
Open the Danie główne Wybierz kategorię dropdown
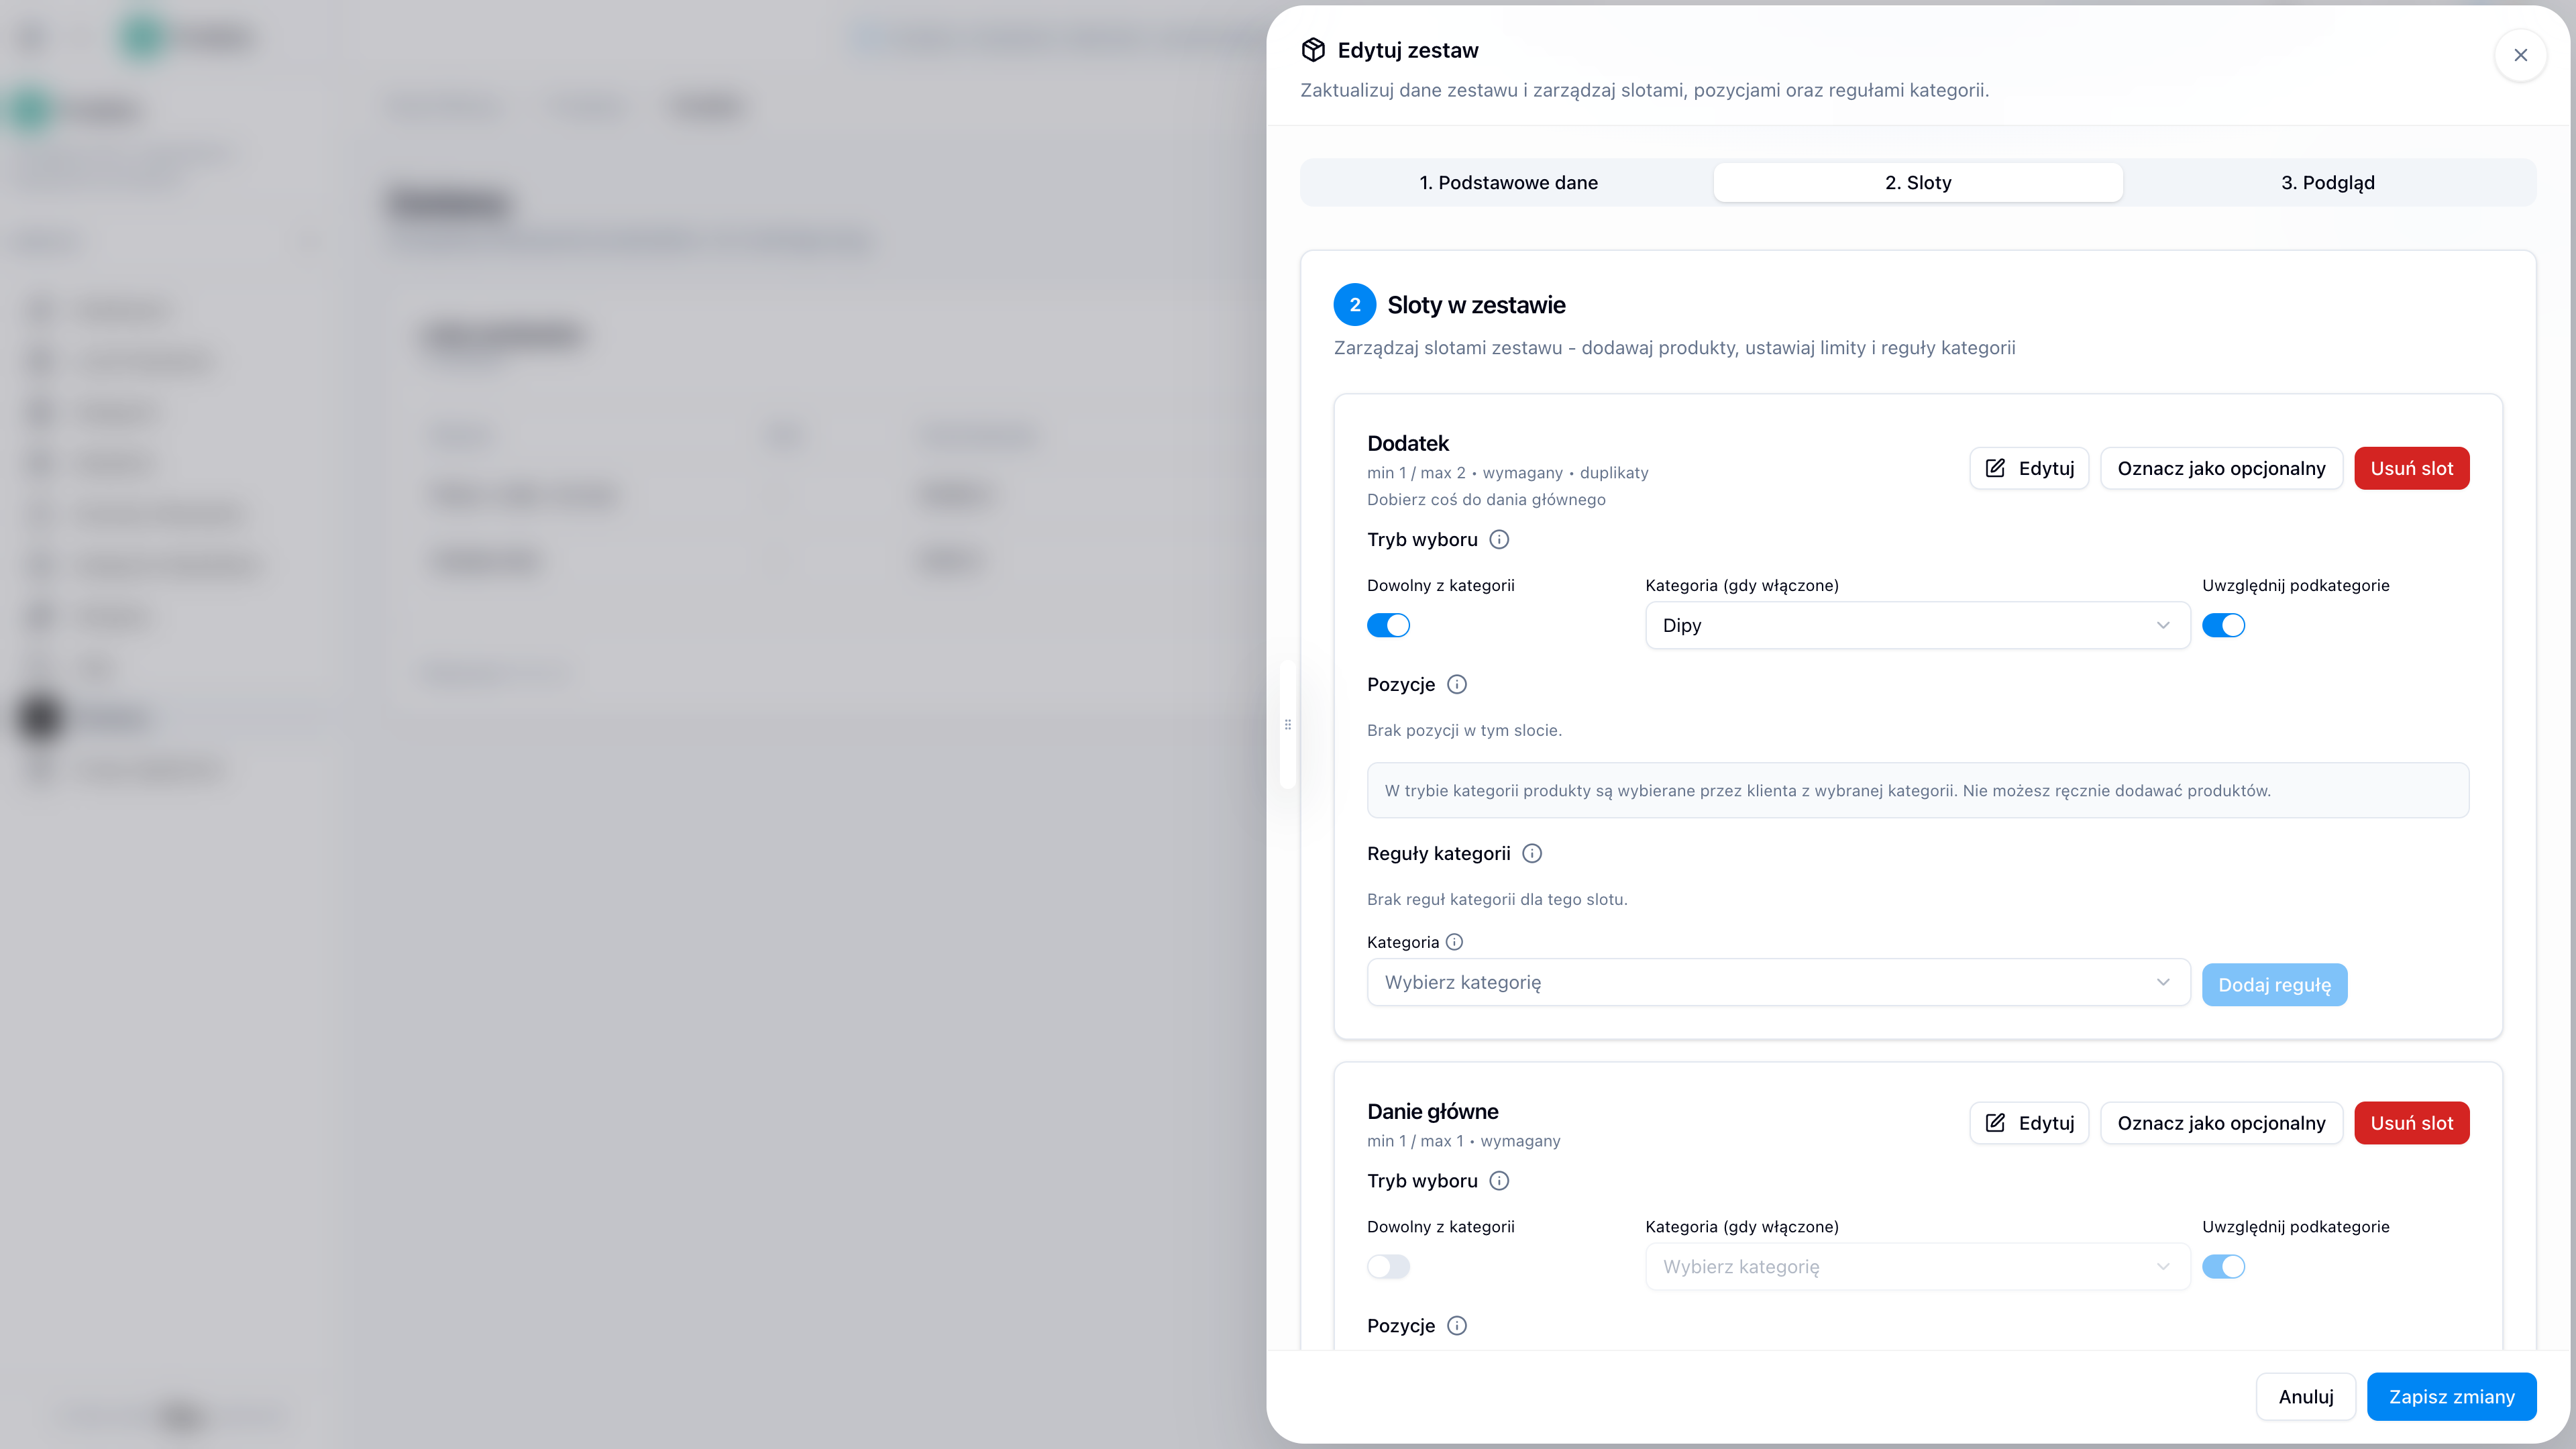(1917, 1267)
